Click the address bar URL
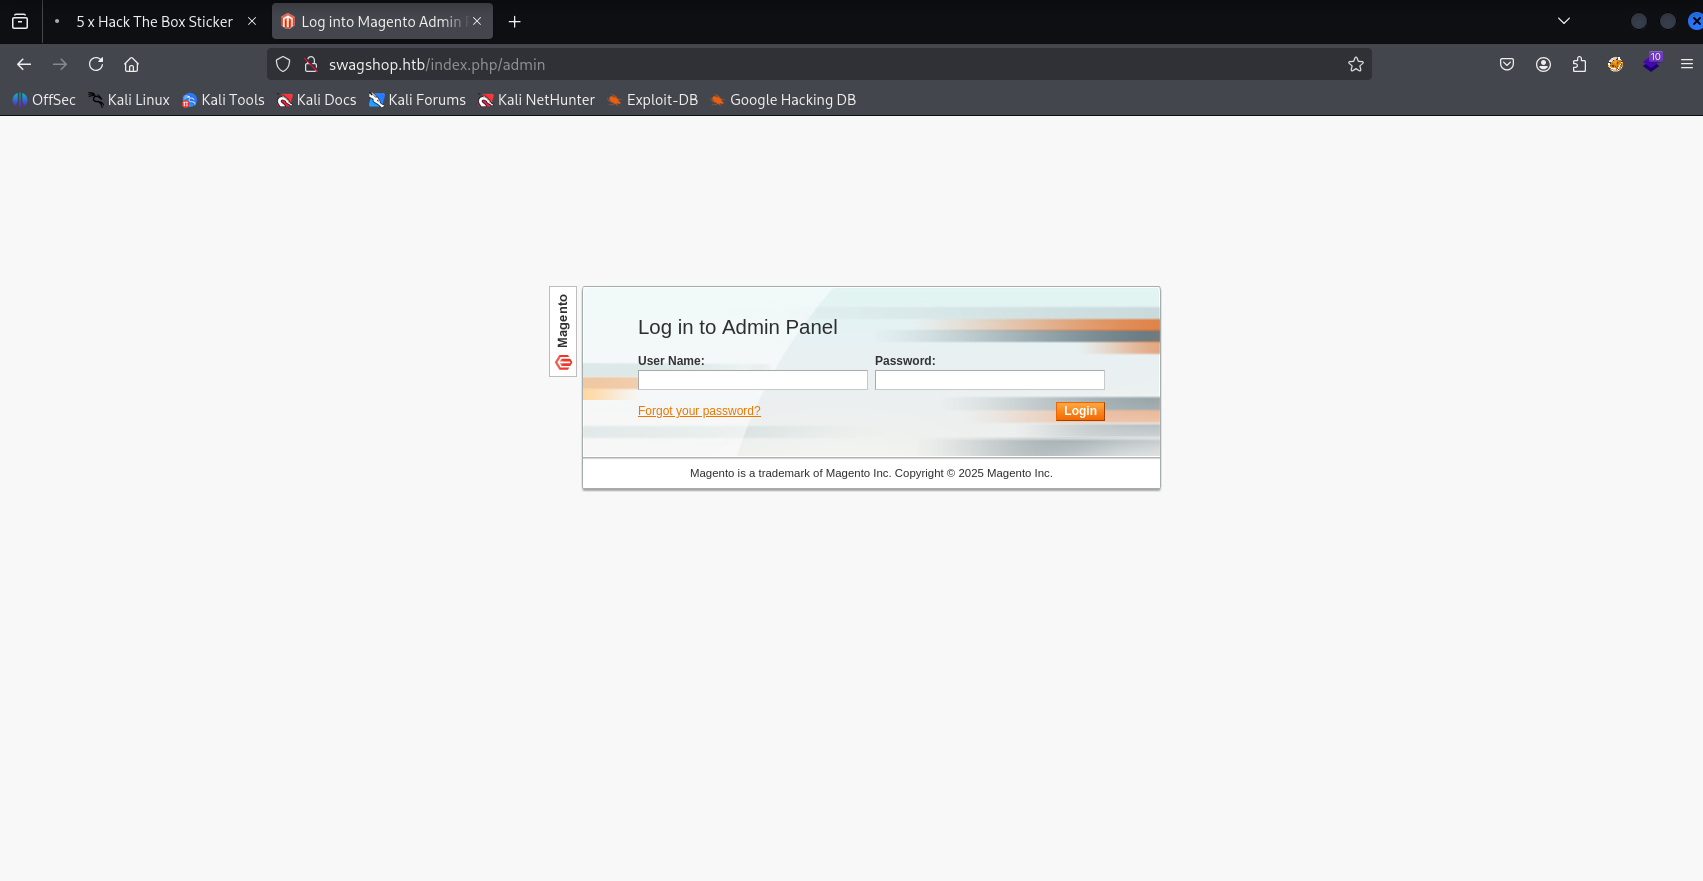Screen dimensions: 1703x881 pos(437,64)
